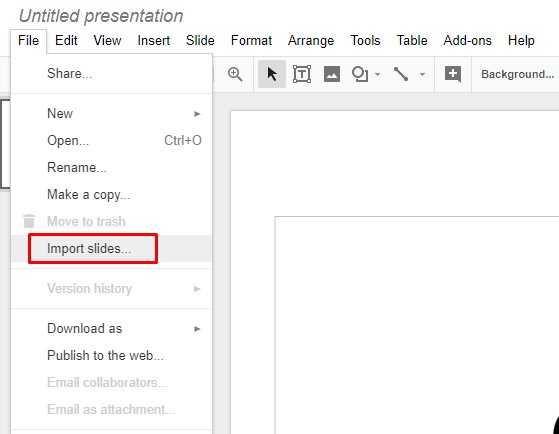Click the add comment icon
This screenshot has height=434, width=559.
coord(453,74)
